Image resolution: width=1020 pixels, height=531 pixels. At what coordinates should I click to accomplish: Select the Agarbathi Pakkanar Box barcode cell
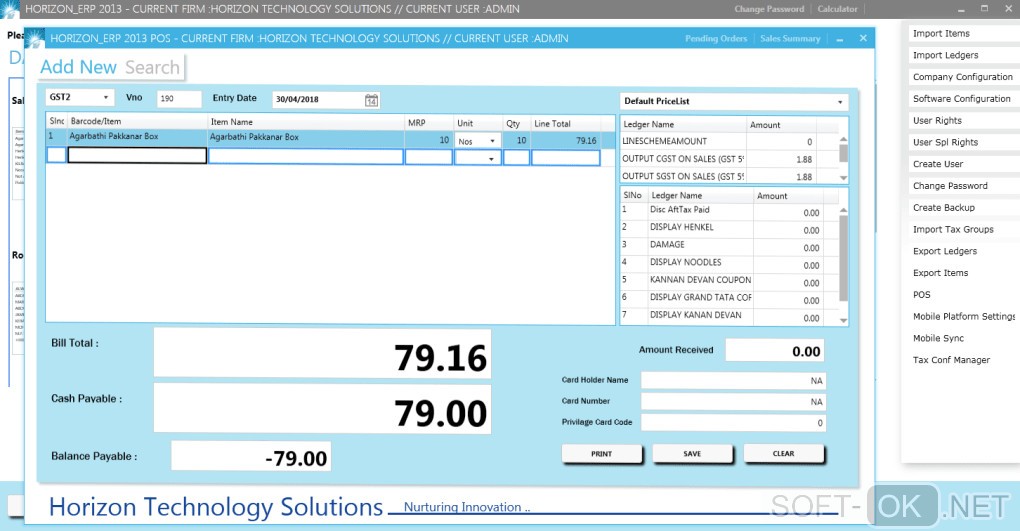tap(137, 137)
